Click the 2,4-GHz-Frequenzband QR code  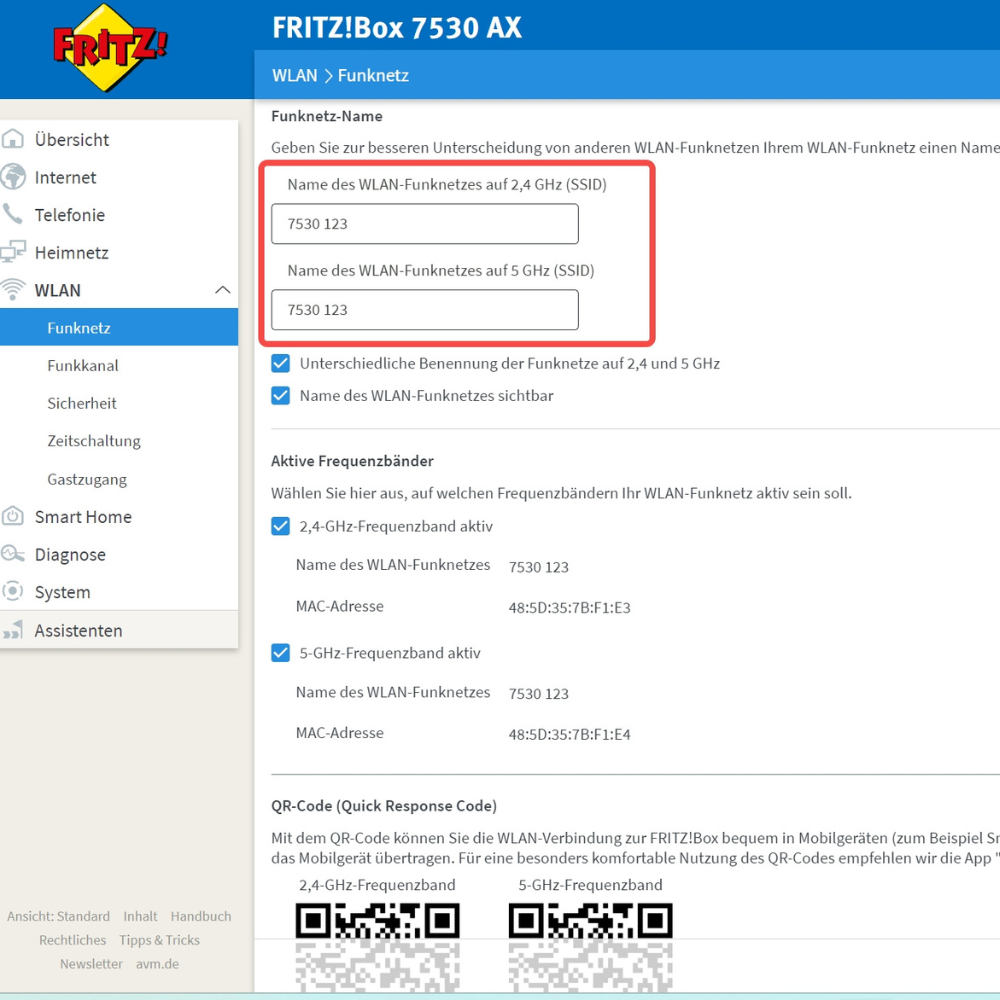coord(378,946)
